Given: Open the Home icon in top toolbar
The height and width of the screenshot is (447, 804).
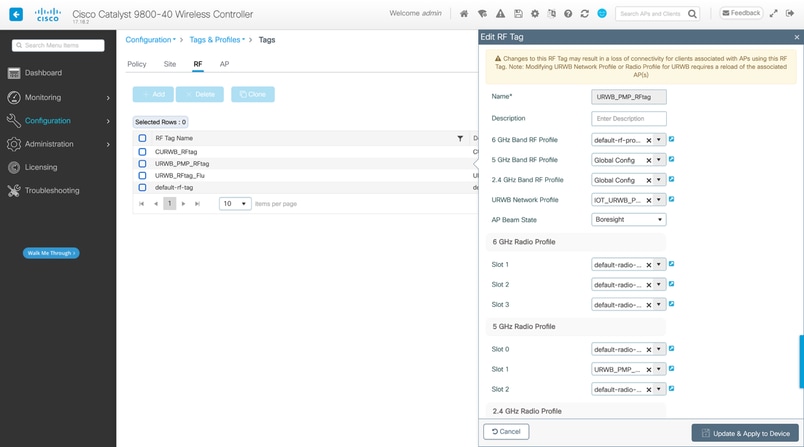Looking at the screenshot, I should click(x=464, y=14).
